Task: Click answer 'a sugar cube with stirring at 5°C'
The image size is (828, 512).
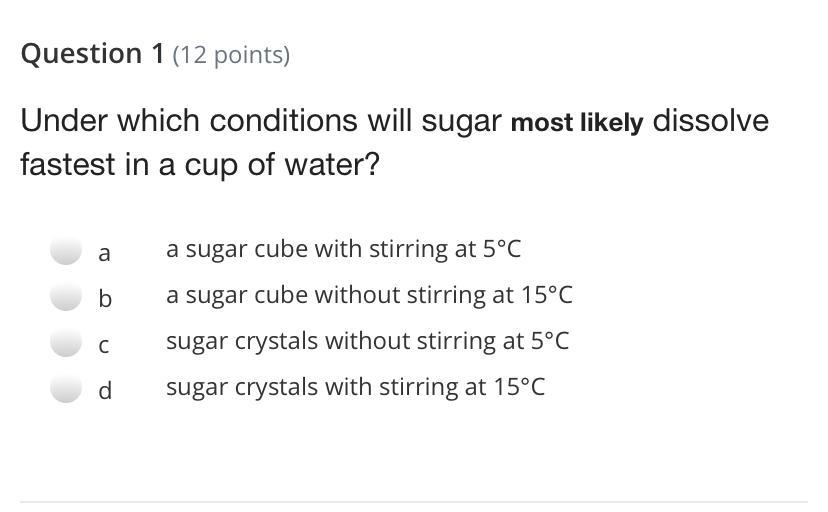Action: 343,249
